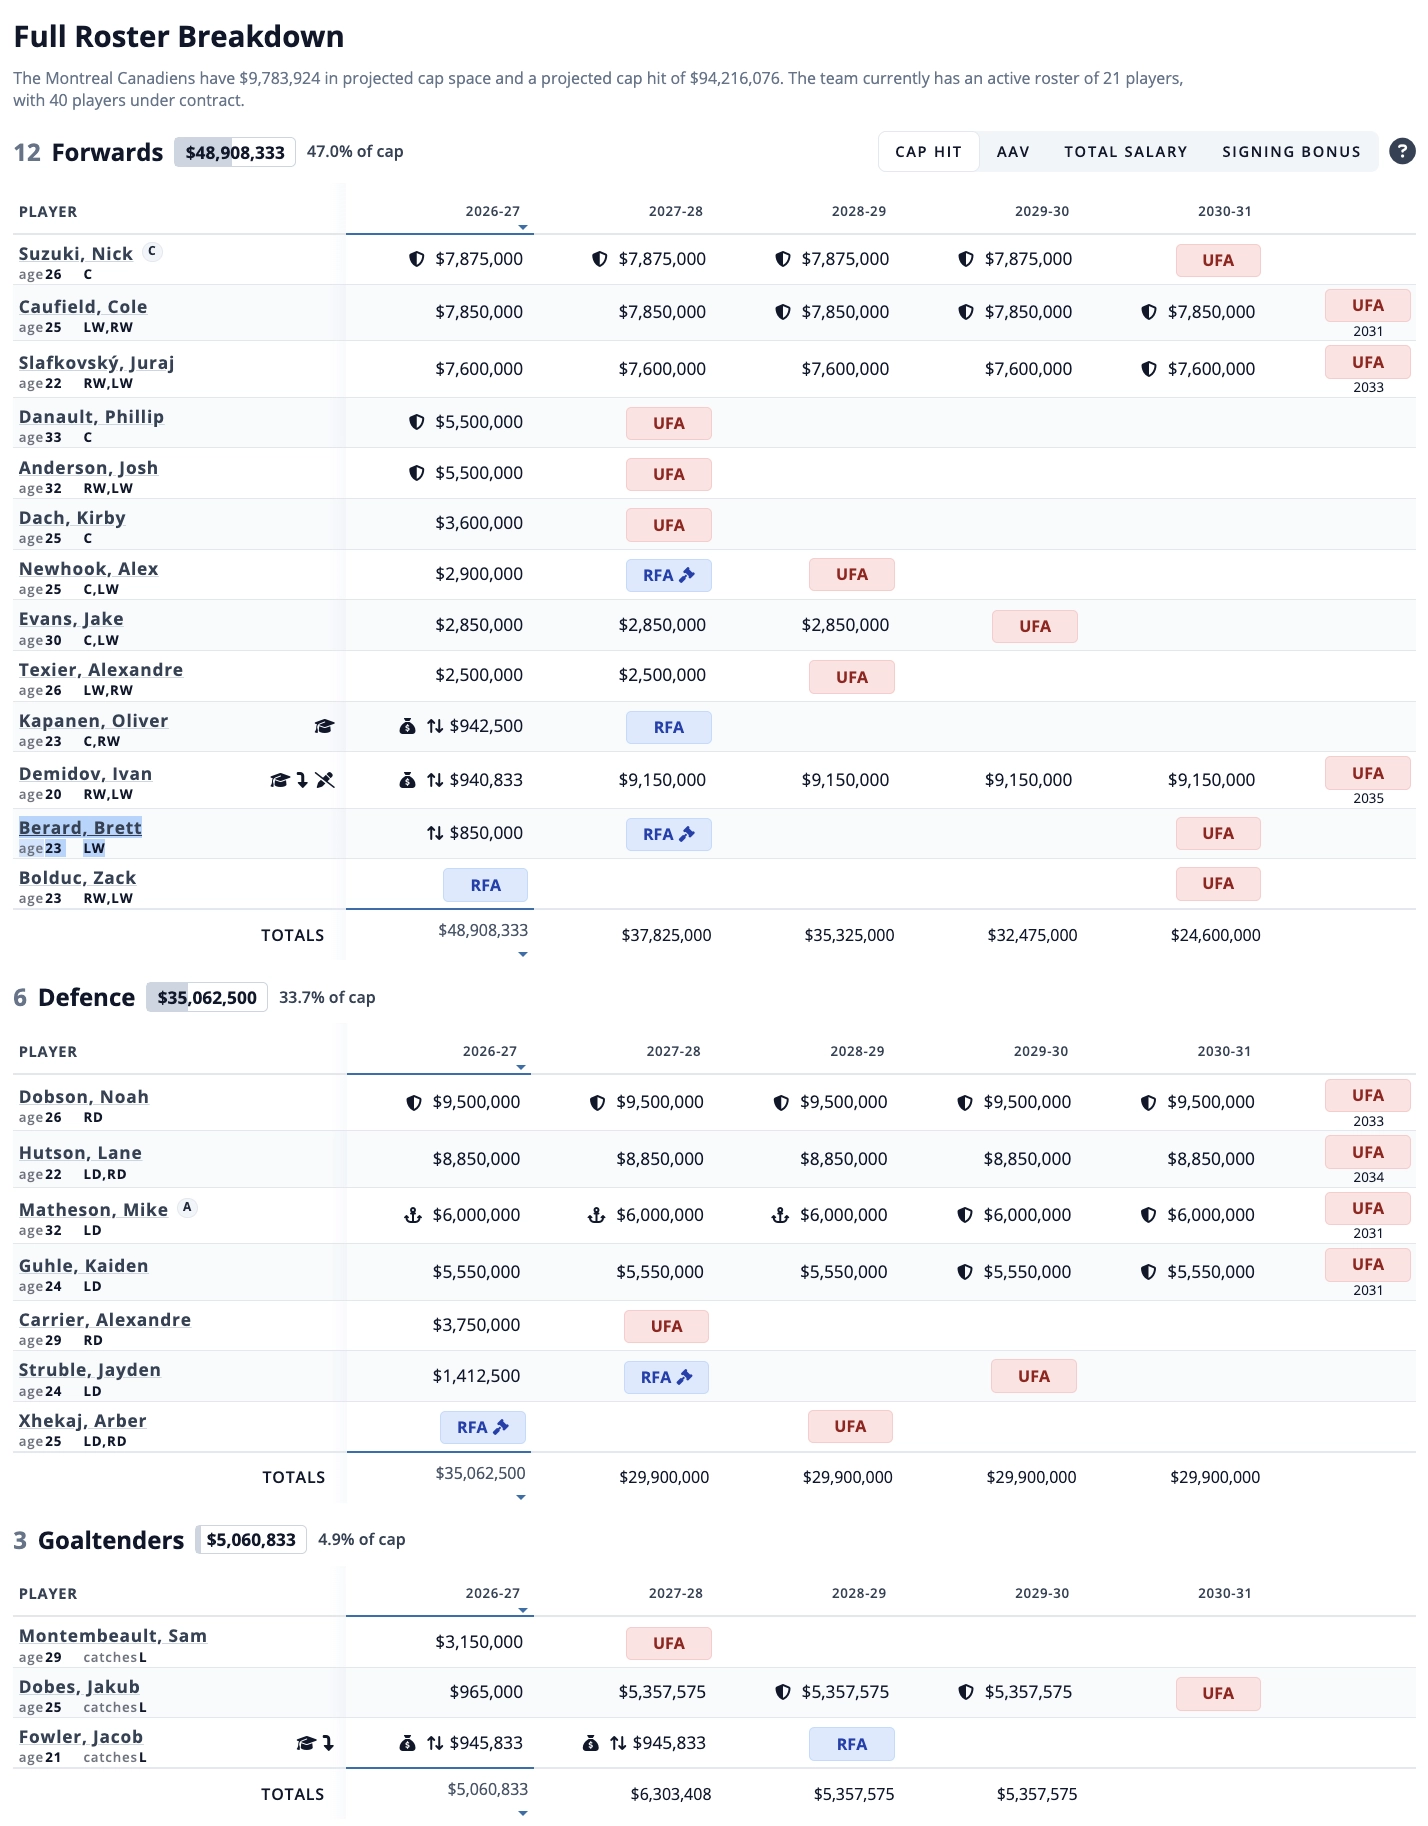Sort forwards by the 2026-27 column arrow
Screen dimensions: 1428x1826
pos(523,228)
